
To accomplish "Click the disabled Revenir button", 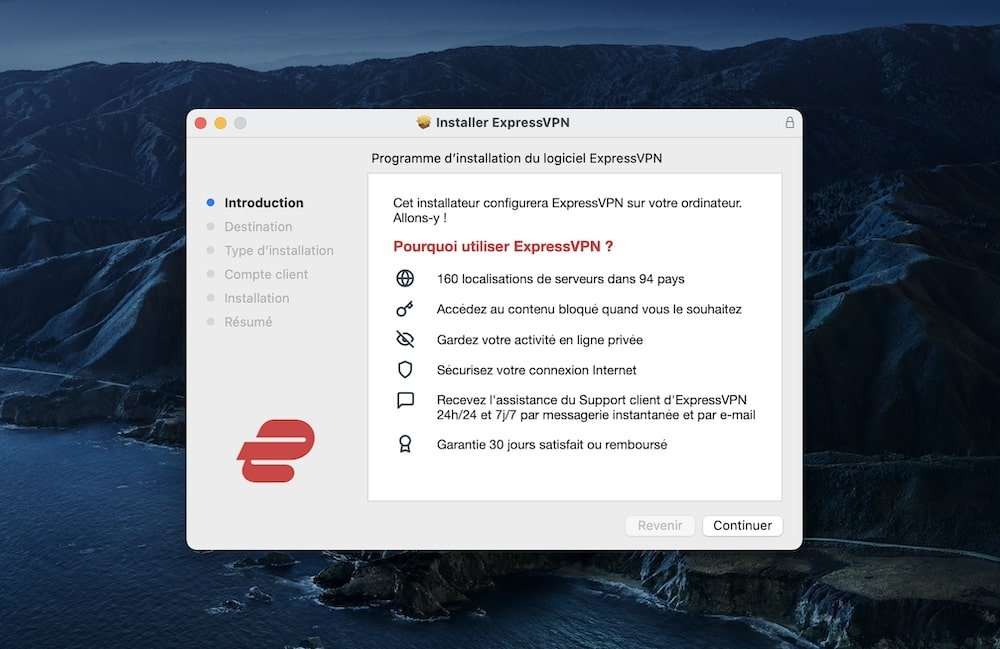I will click(x=659, y=525).
